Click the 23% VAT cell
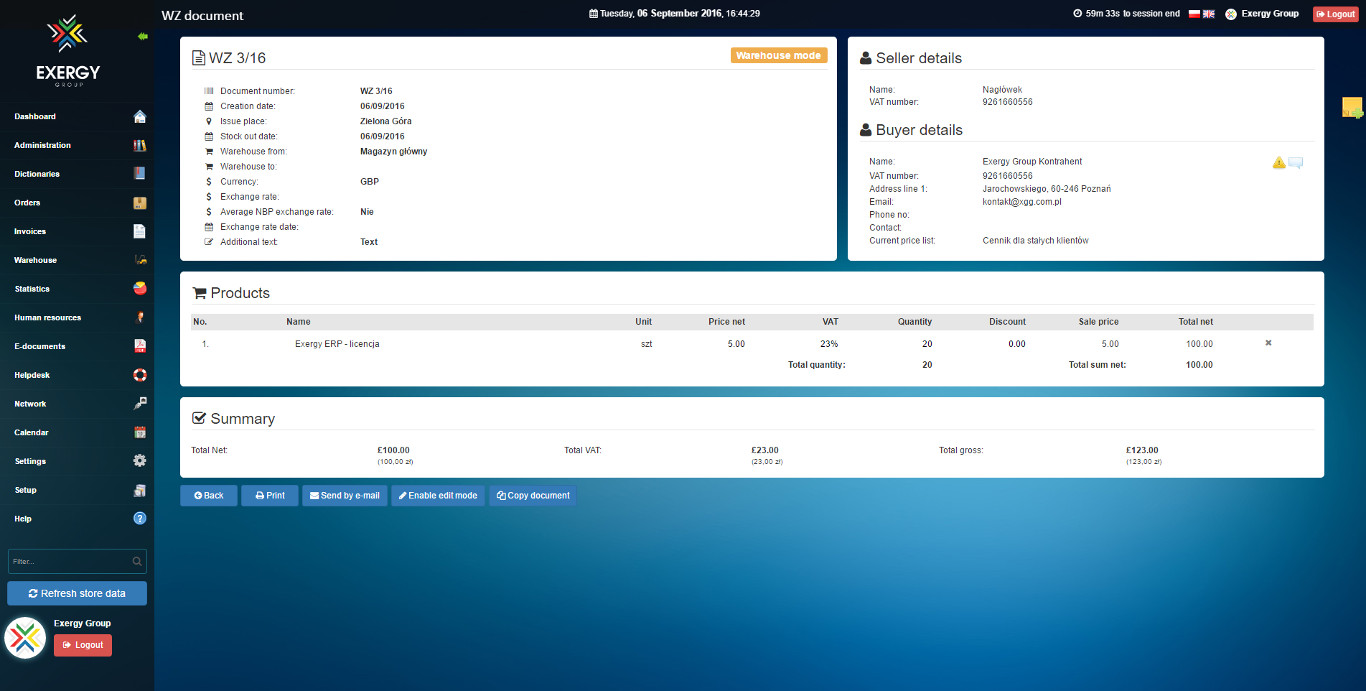This screenshot has width=1366, height=691. pos(829,344)
